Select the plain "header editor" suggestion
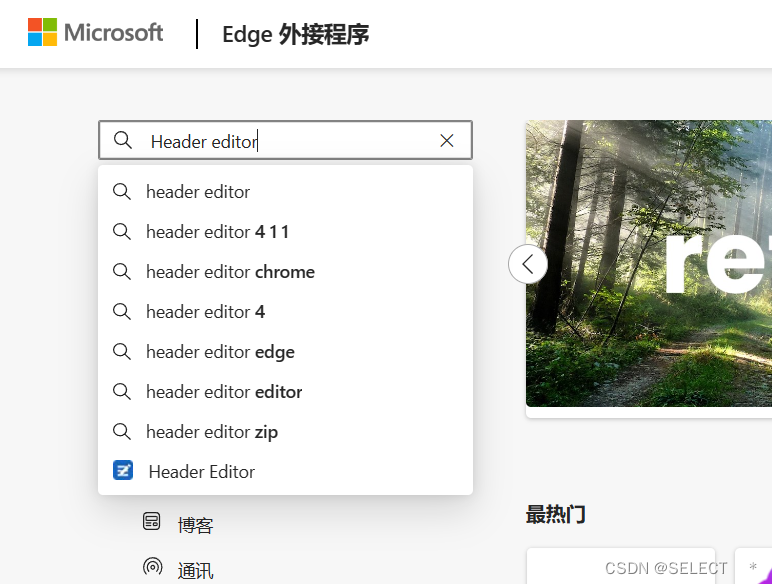 tap(286, 192)
